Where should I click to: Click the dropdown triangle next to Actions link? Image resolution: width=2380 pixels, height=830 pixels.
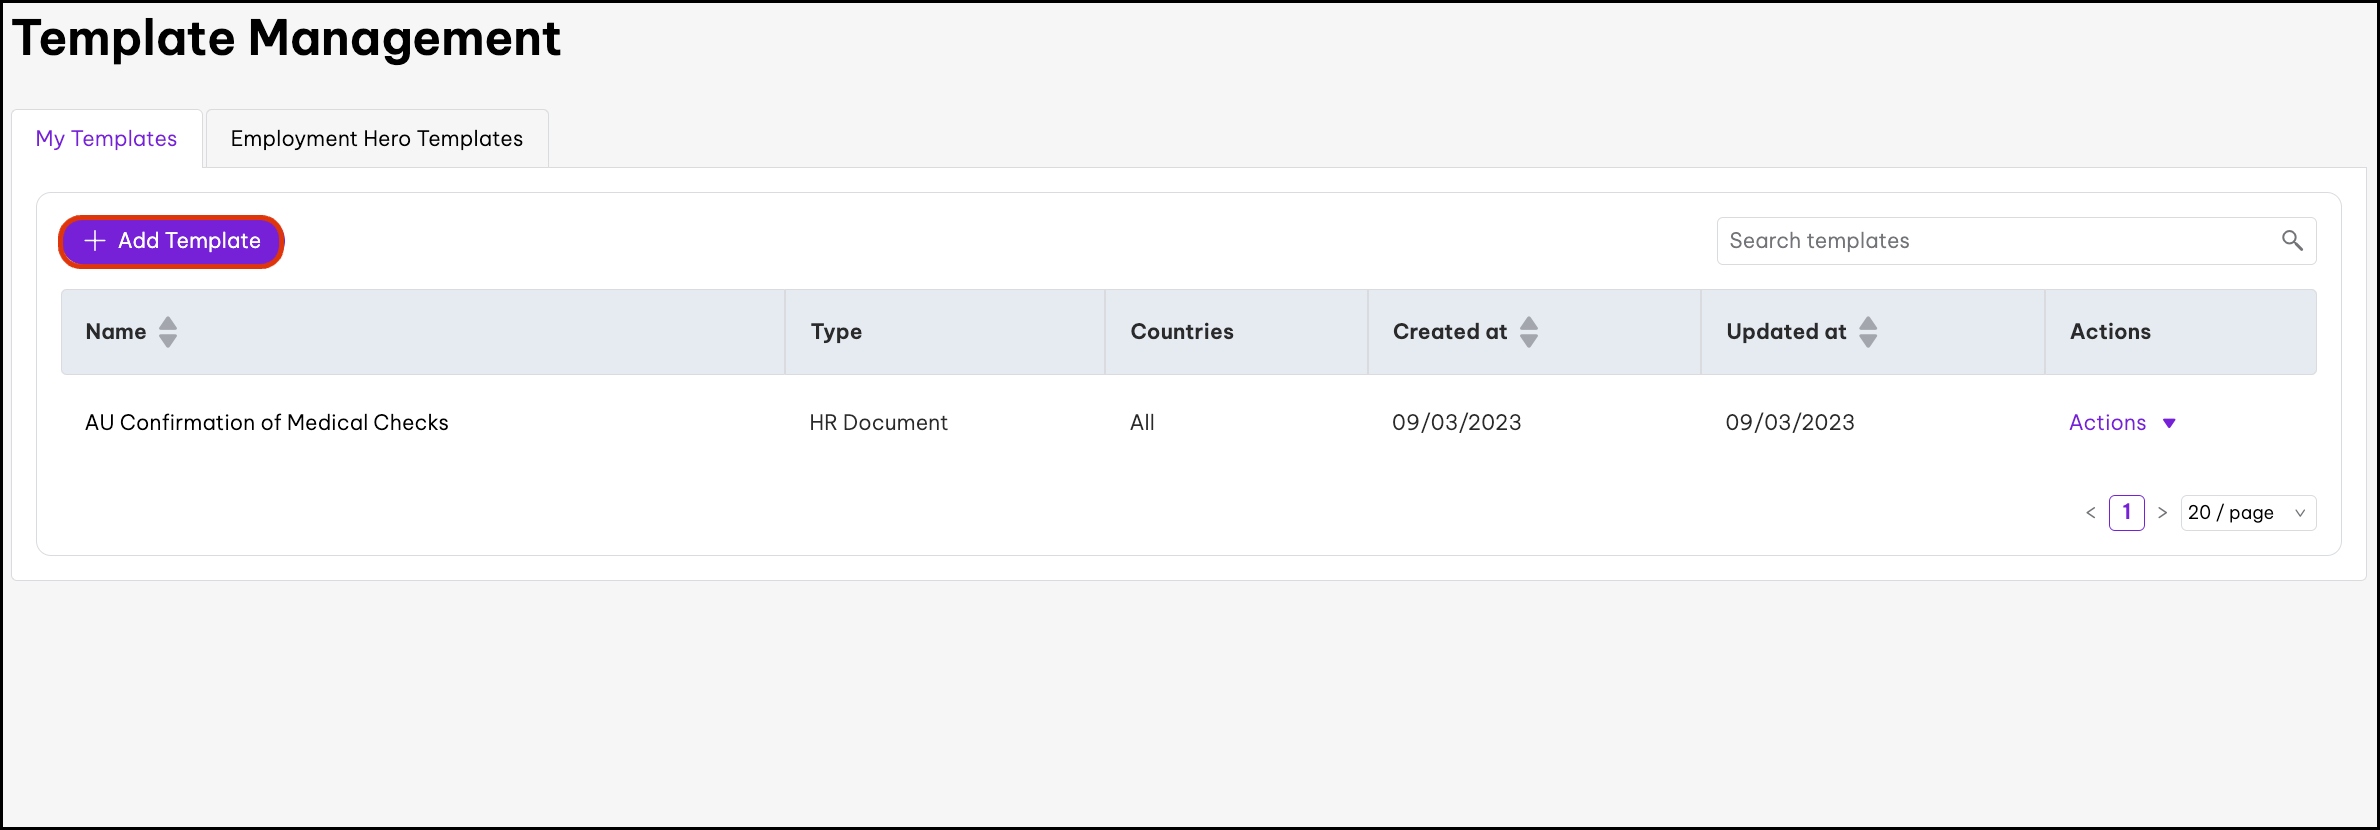2169,423
